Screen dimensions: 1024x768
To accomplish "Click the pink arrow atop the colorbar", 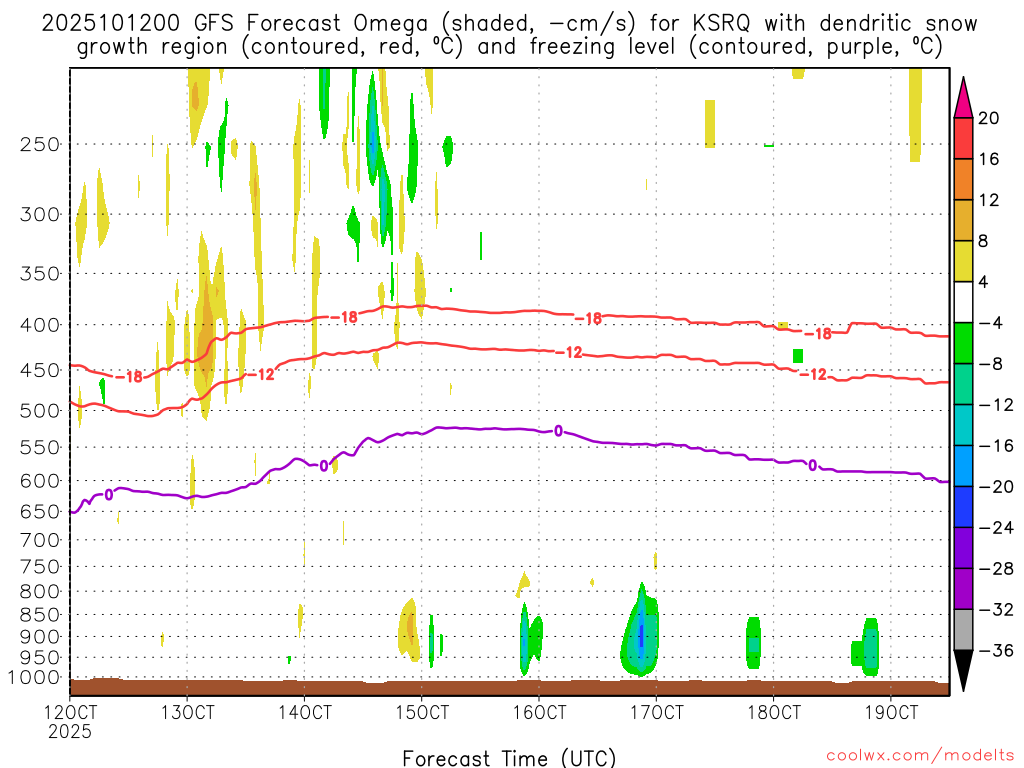I will tap(963, 98).
